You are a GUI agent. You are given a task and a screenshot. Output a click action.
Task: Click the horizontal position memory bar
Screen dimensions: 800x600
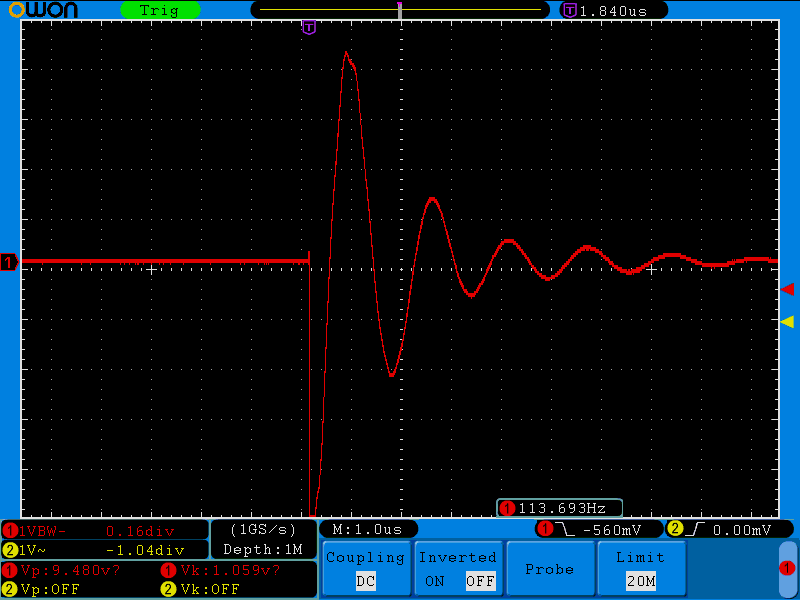point(400,10)
